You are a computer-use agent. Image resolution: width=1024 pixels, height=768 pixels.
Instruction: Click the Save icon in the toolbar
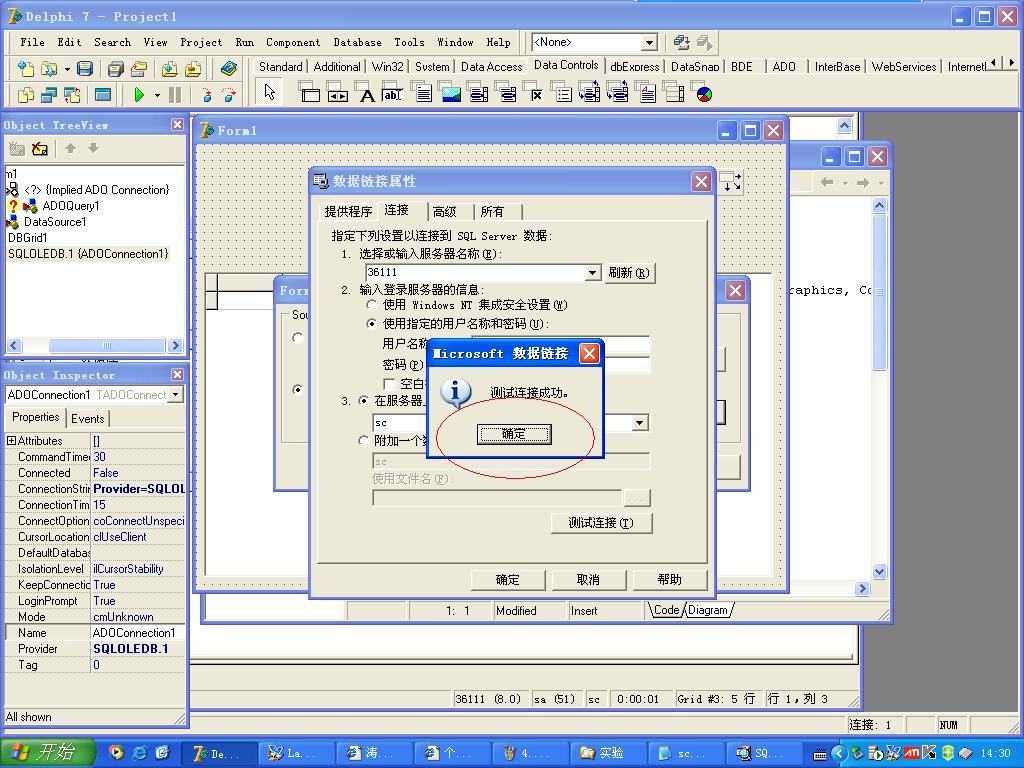(x=85, y=69)
